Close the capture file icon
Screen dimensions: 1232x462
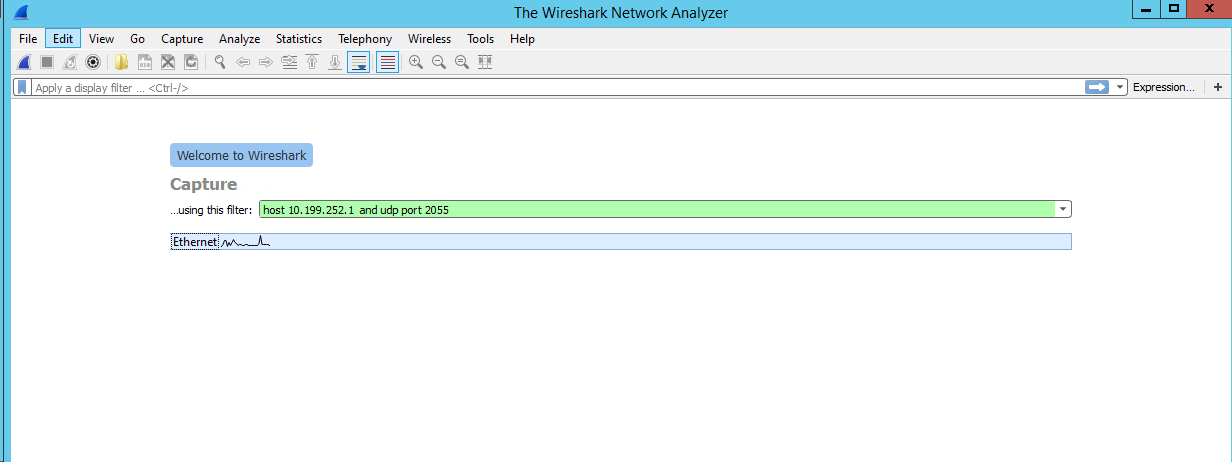pyautogui.click(x=168, y=62)
